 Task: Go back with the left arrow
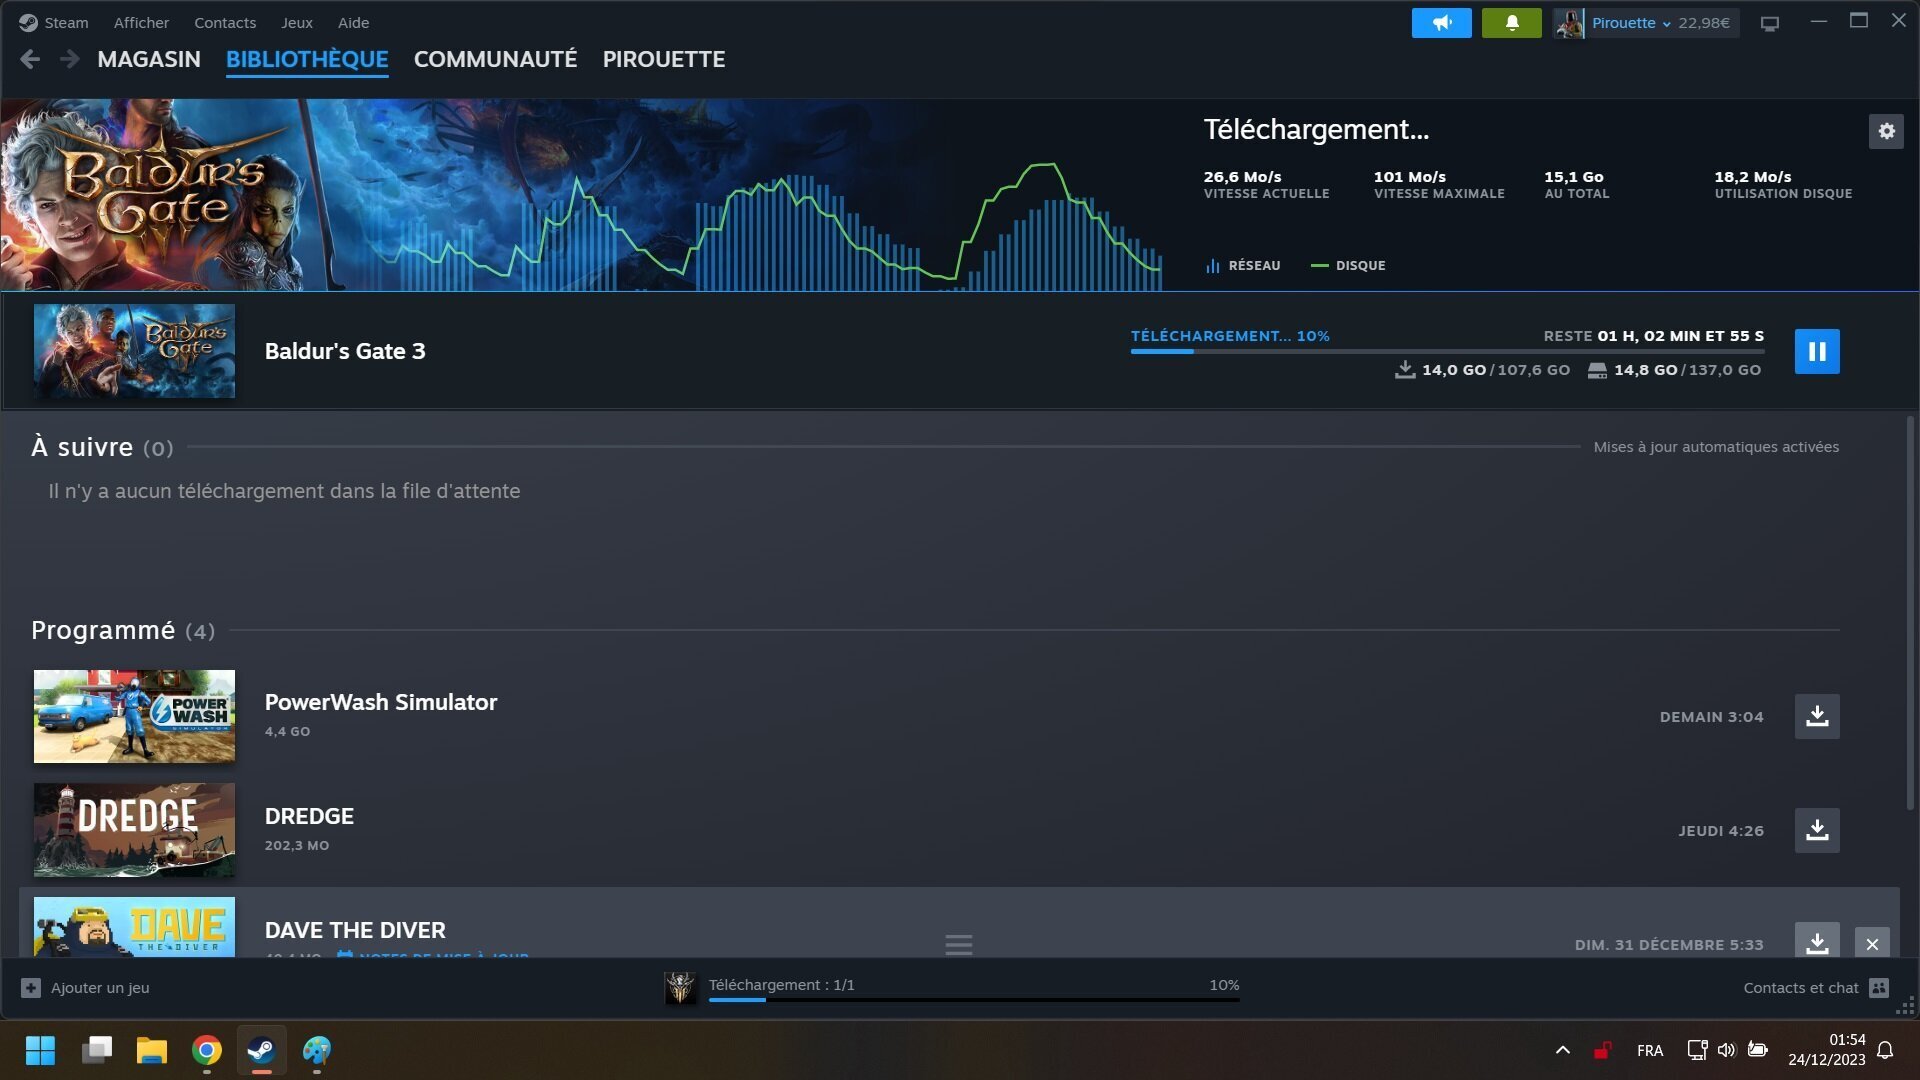[x=30, y=59]
